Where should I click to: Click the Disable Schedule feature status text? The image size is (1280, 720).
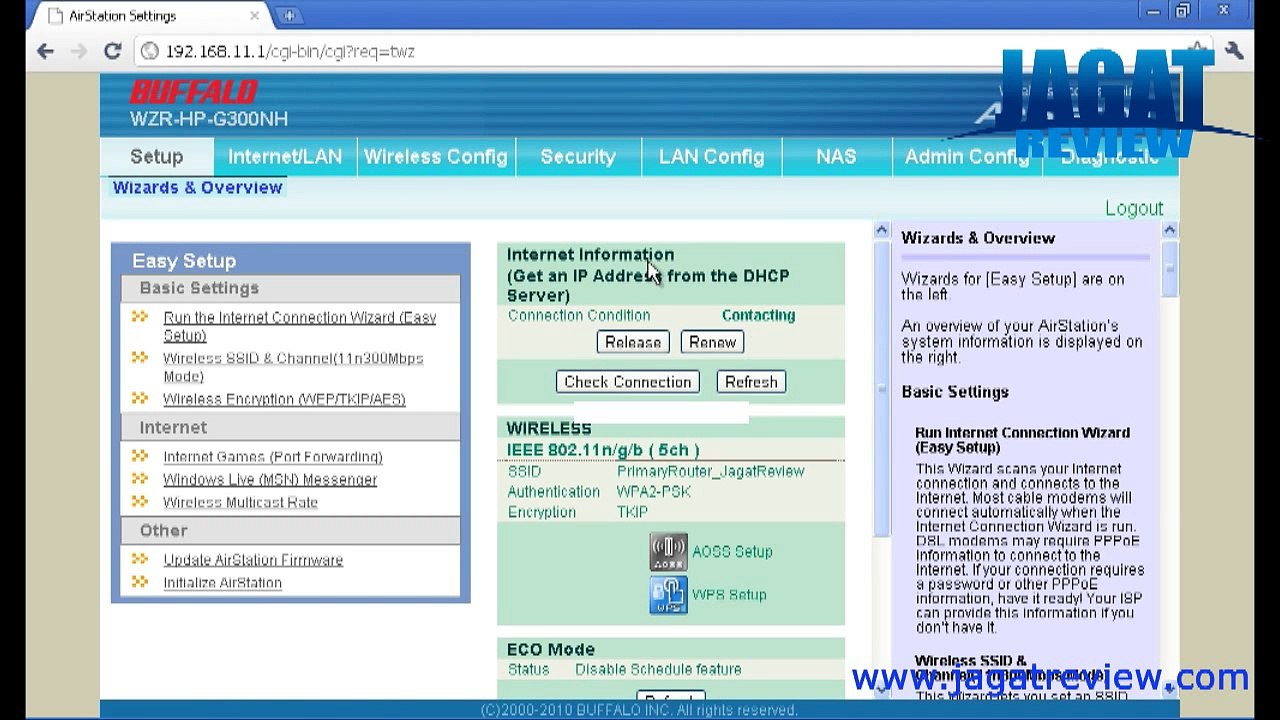click(x=658, y=669)
